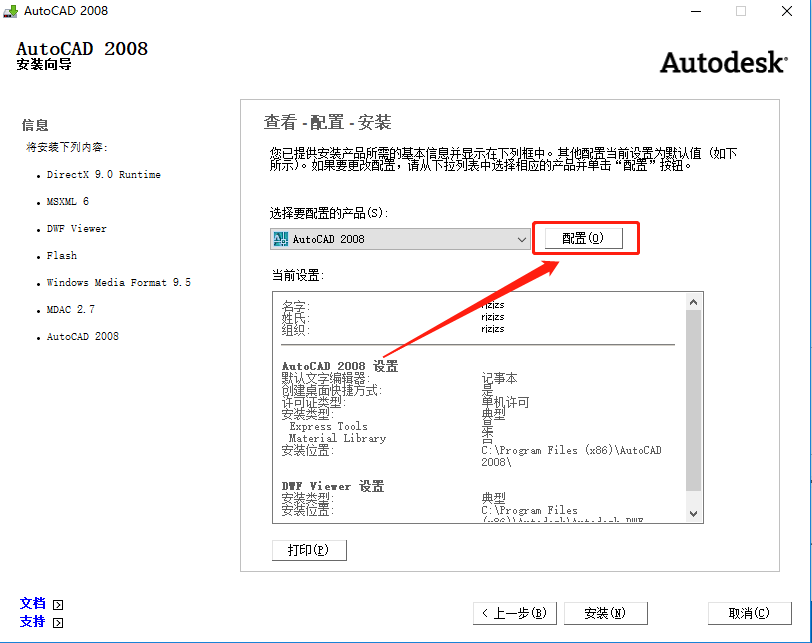Select 'MSXML 6' list entry

click(68, 201)
